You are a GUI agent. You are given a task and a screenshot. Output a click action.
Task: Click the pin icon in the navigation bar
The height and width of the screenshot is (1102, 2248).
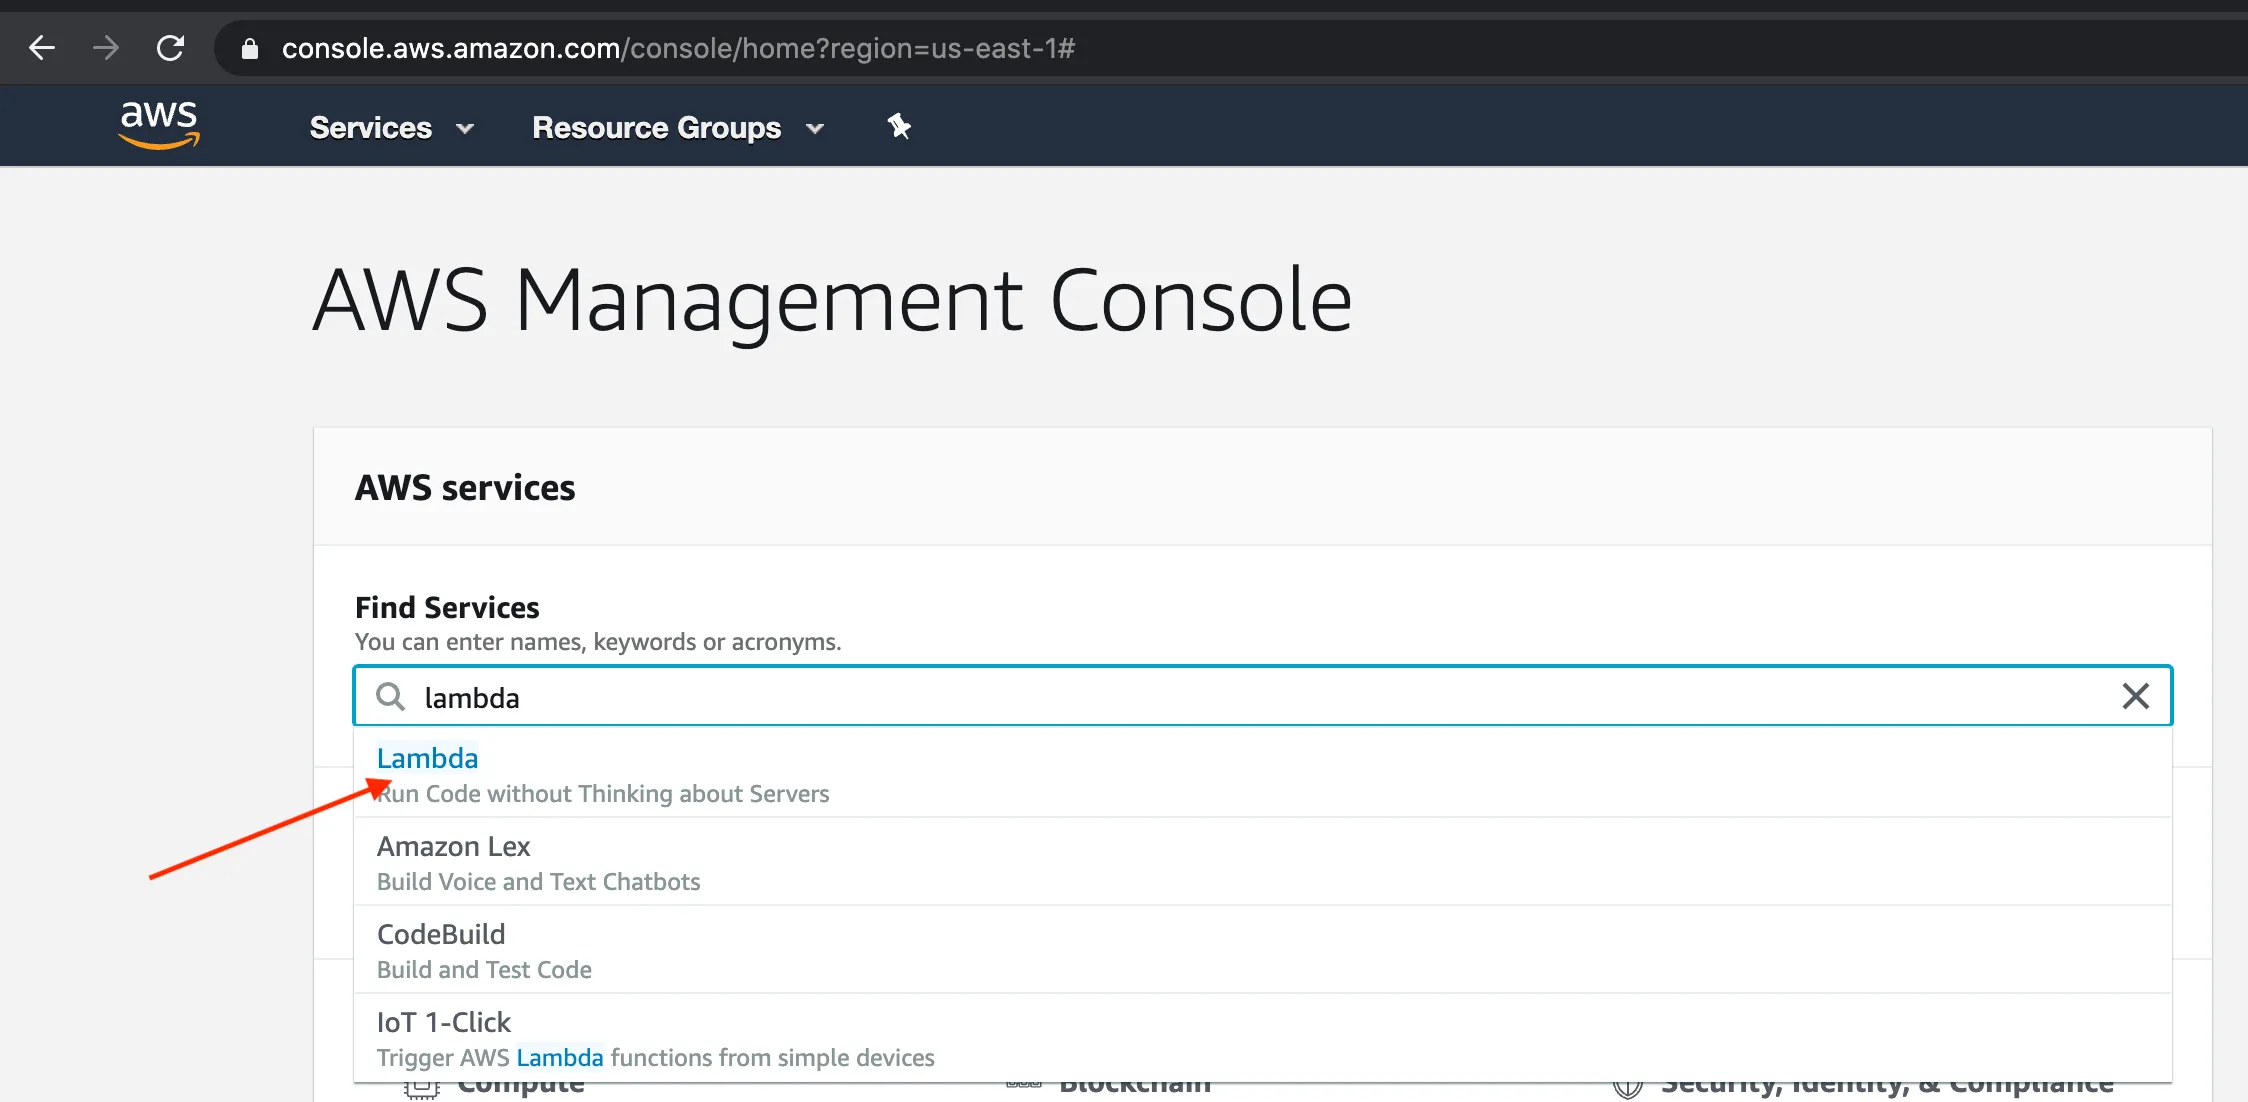pos(898,126)
